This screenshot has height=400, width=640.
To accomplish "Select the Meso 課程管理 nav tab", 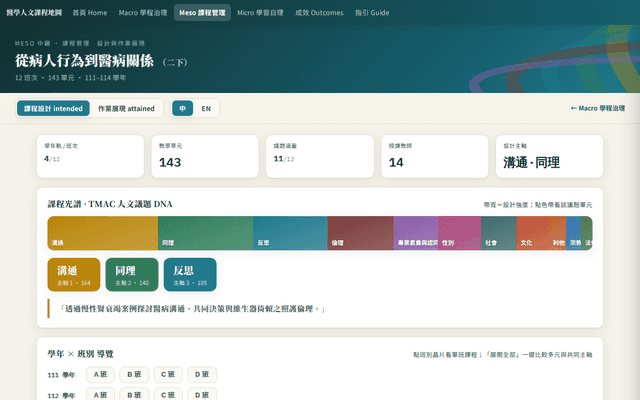I will (x=202, y=13).
